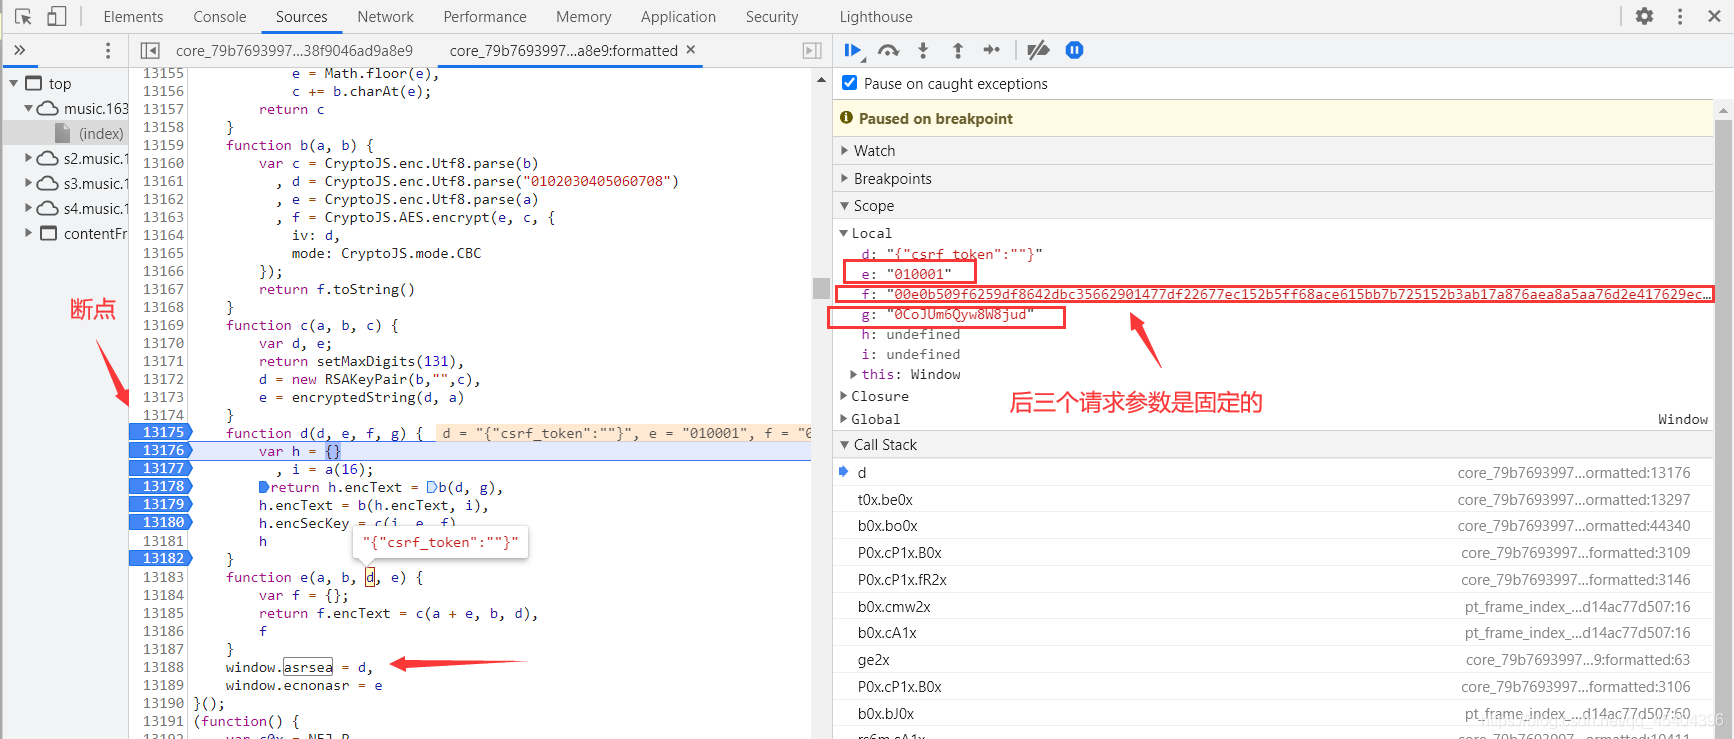Step into next function call

[923, 50]
